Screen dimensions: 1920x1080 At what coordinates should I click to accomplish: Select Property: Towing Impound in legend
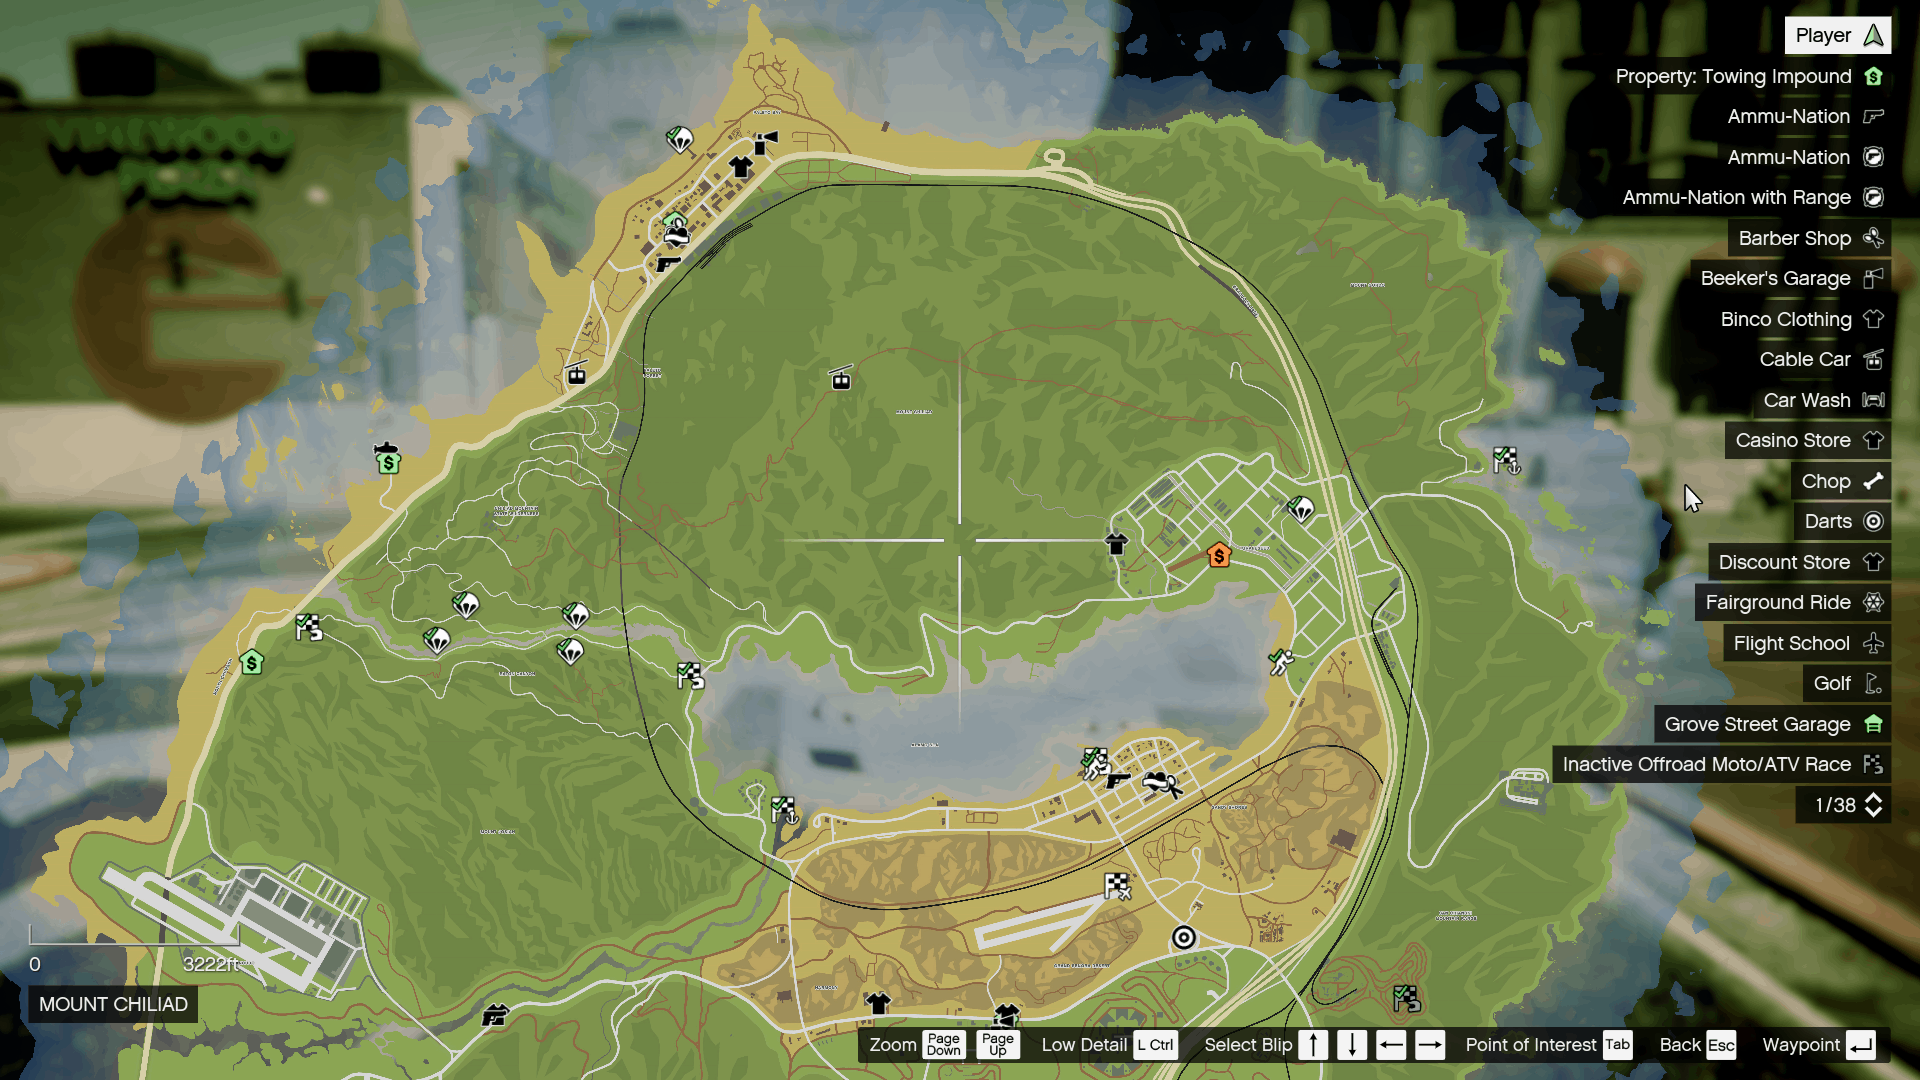[x=1748, y=76]
